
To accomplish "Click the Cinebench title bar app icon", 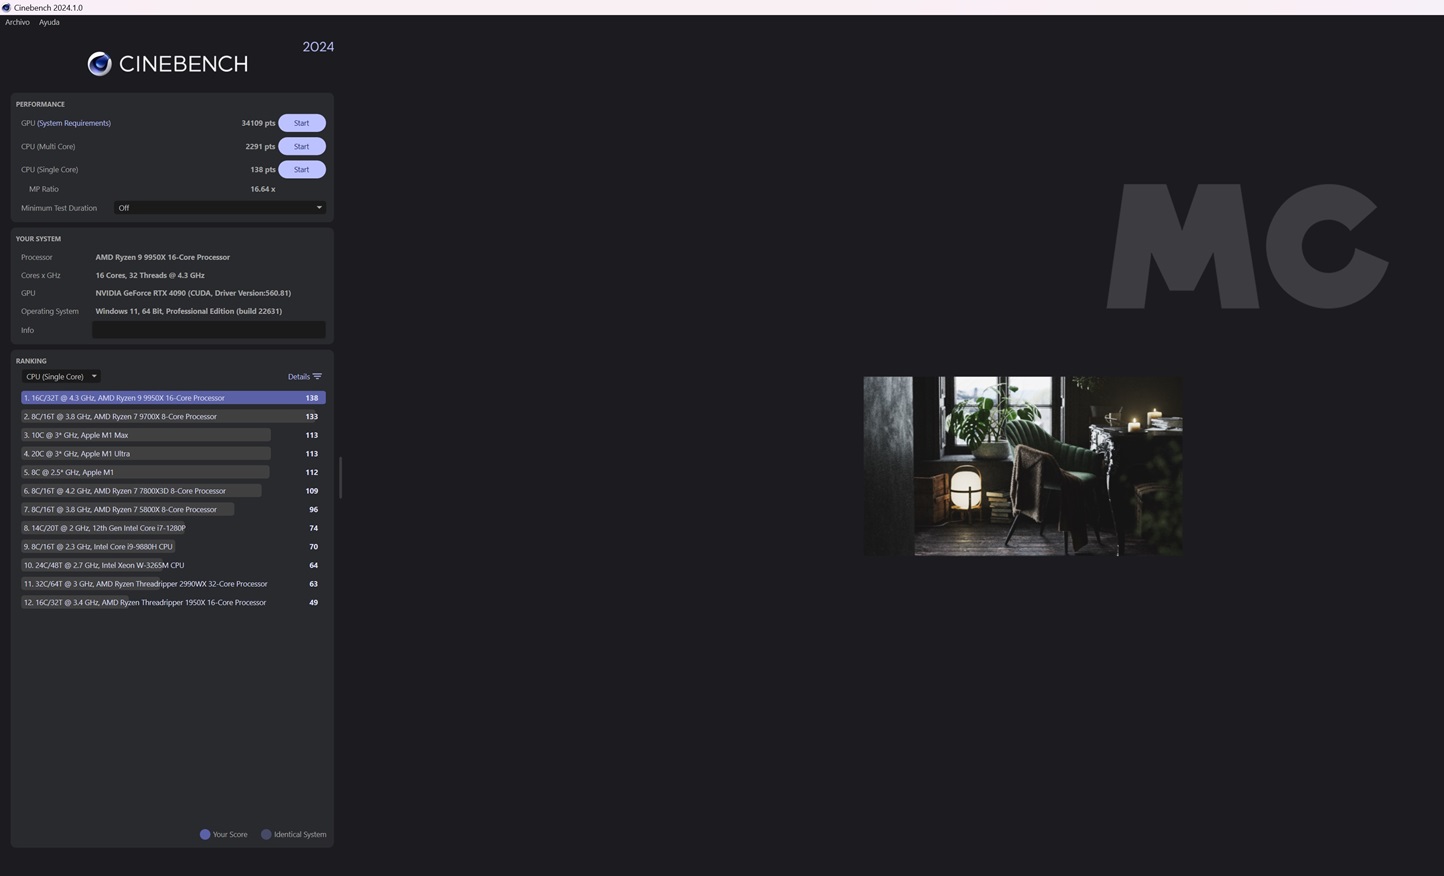I will [x=6, y=7].
